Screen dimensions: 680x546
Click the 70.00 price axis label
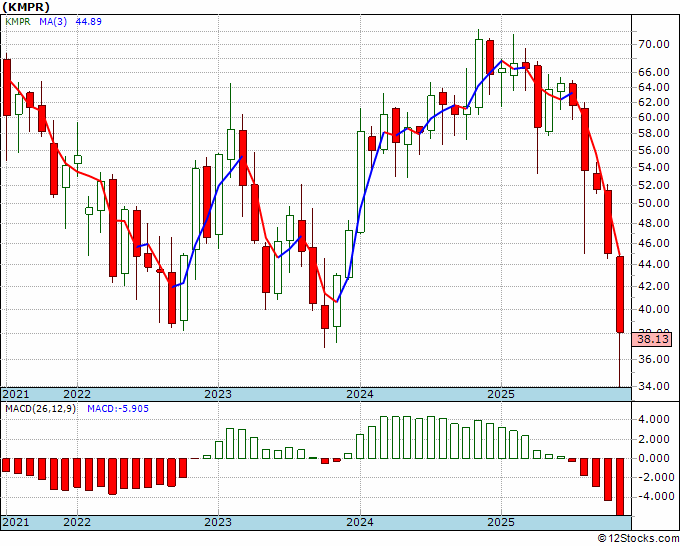(653, 44)
